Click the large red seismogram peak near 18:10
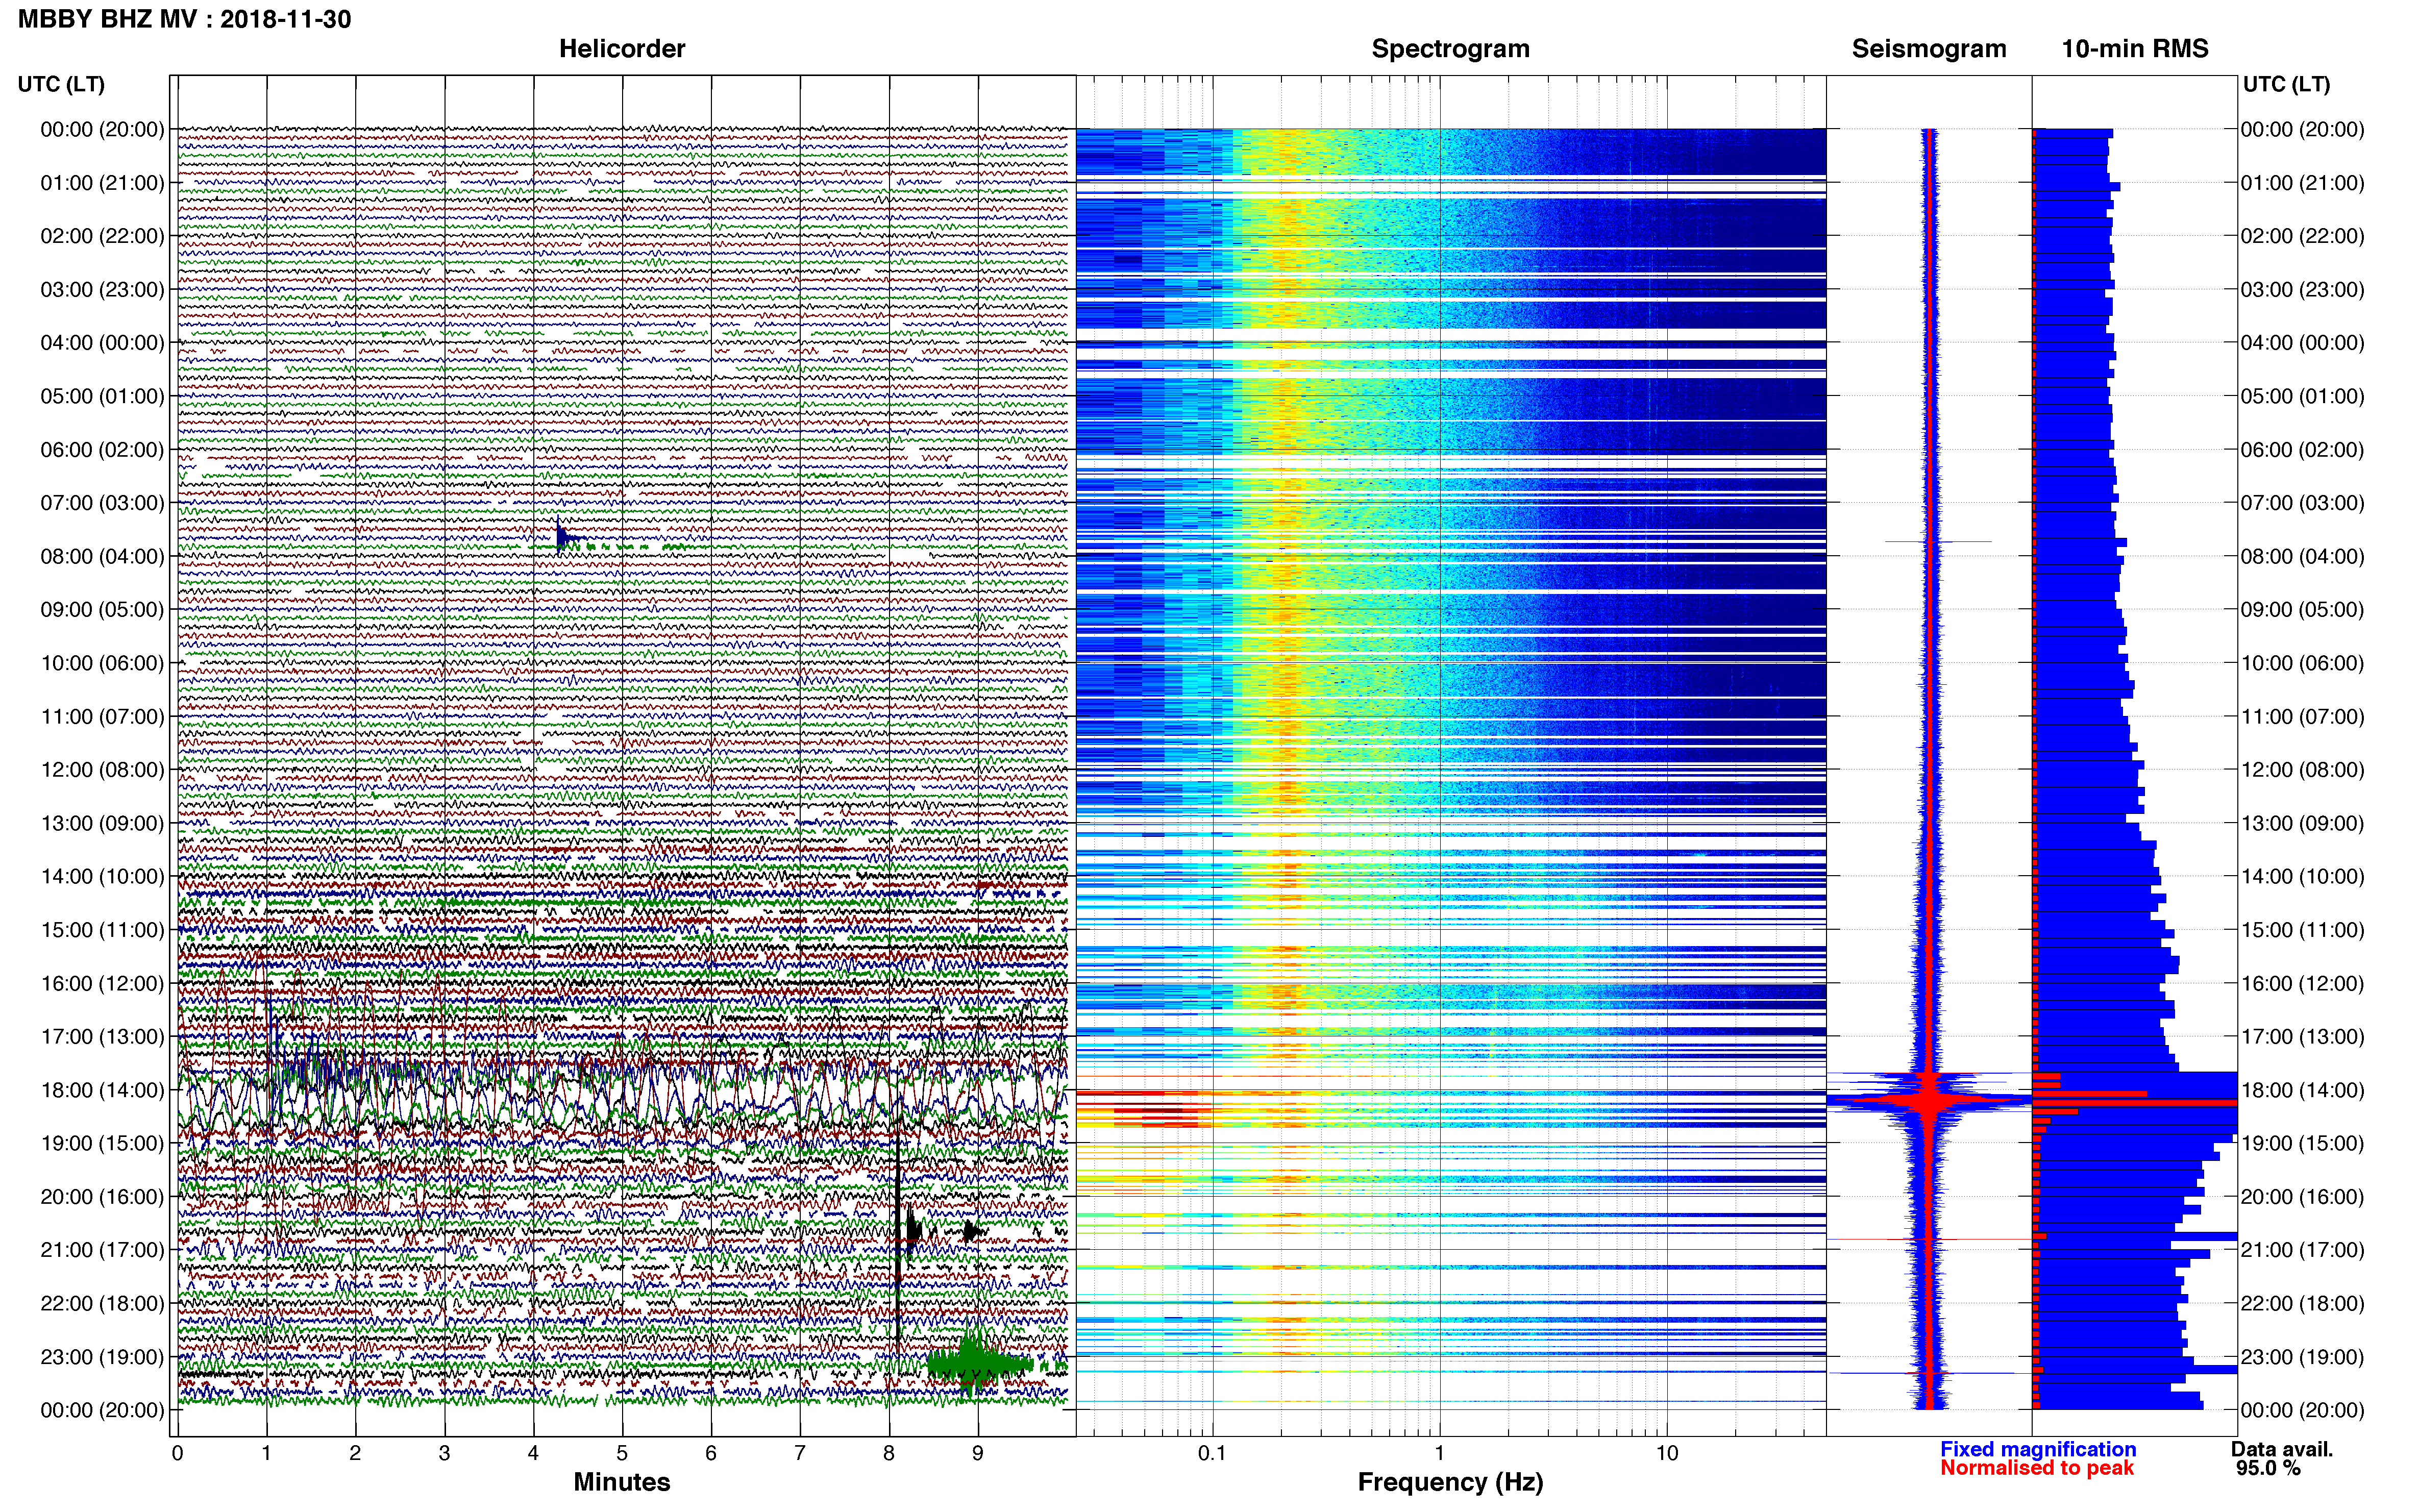This screenshot has height=1512, width=2419. [1930, 1100]
